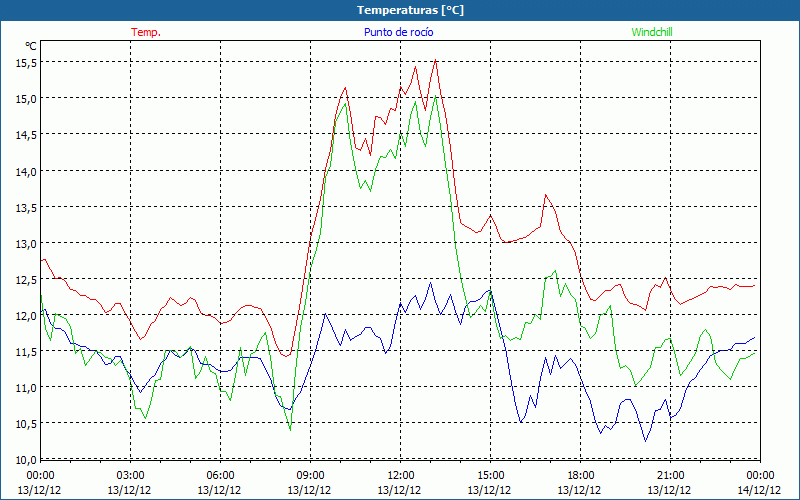This screenshot has height=500, width=800.
Task: Select the green Windchill legend label
Action: tap(652, 32)
